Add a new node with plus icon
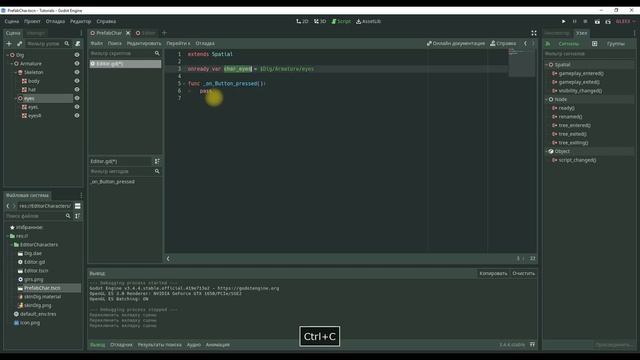Image resolution: width=640 pixels, height=360 pixels. pos(9,43)
